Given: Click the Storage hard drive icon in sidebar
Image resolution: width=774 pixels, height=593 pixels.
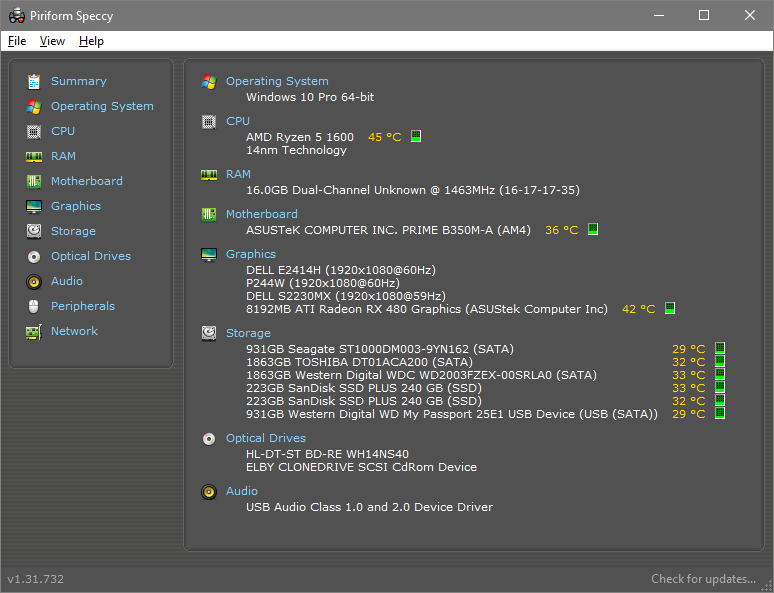Looking at the screenshot, I should tap(34, 231).
